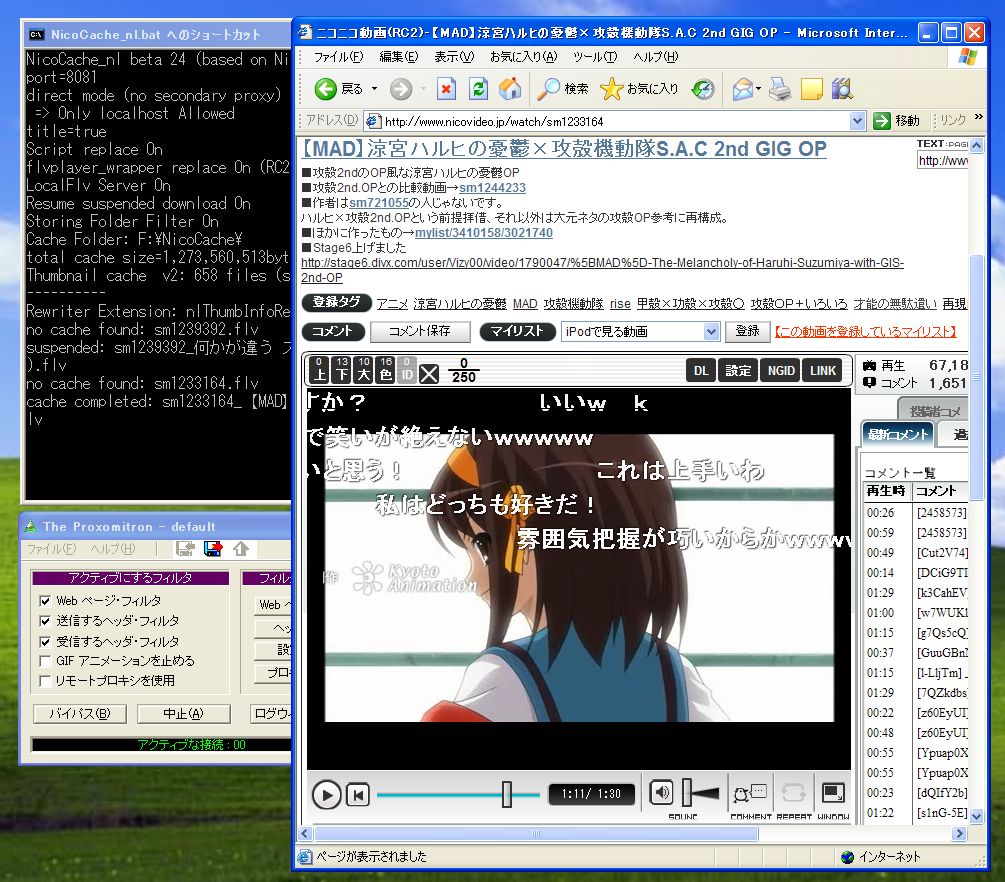This screenshot has height=882, width=1005.
Task: Toggle the REPEAT playback icon
Action: (x=793, y=794)
